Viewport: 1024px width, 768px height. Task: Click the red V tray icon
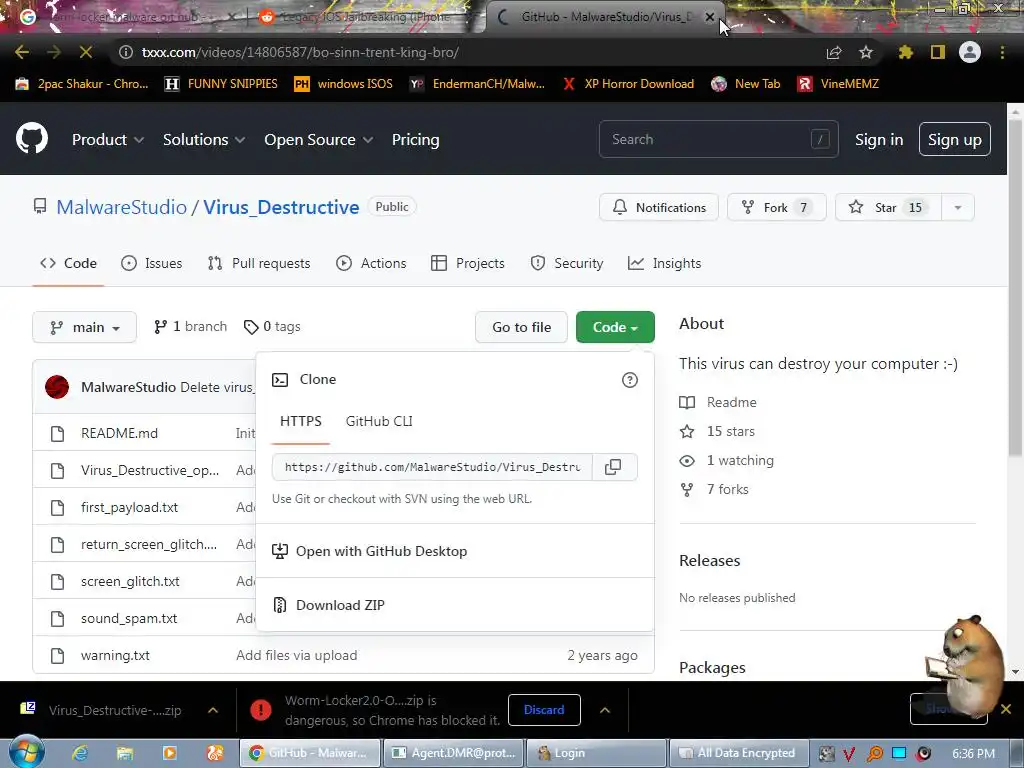click(x=850, y=754)
